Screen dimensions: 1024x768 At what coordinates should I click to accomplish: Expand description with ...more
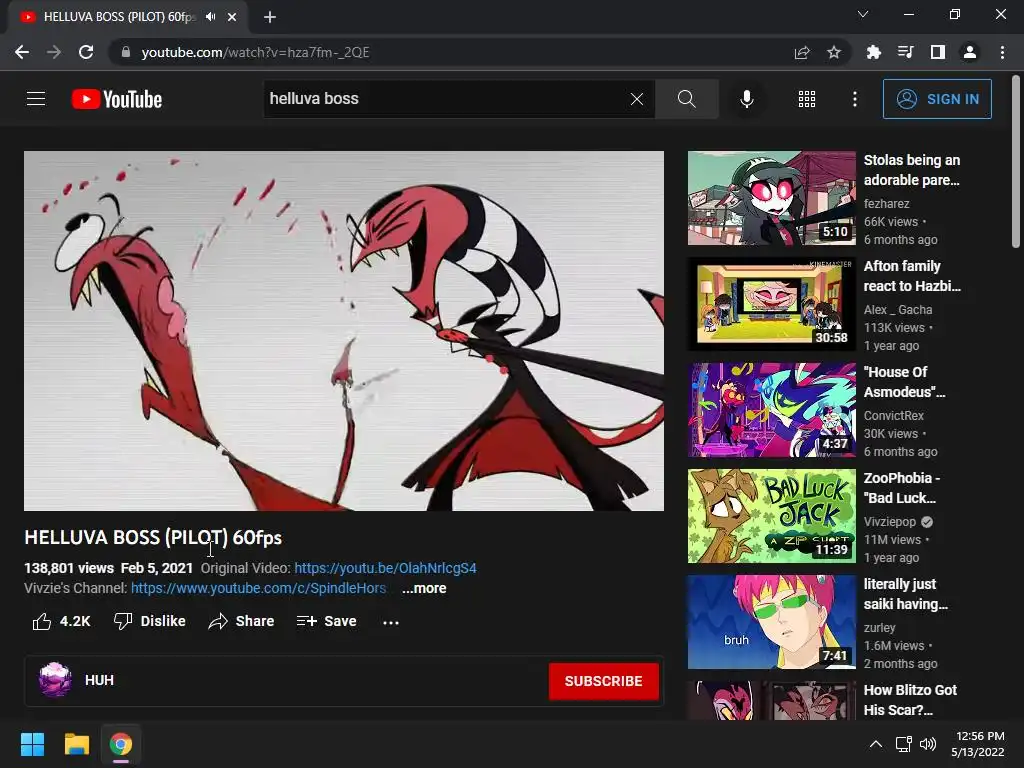[x=424, y=588]
